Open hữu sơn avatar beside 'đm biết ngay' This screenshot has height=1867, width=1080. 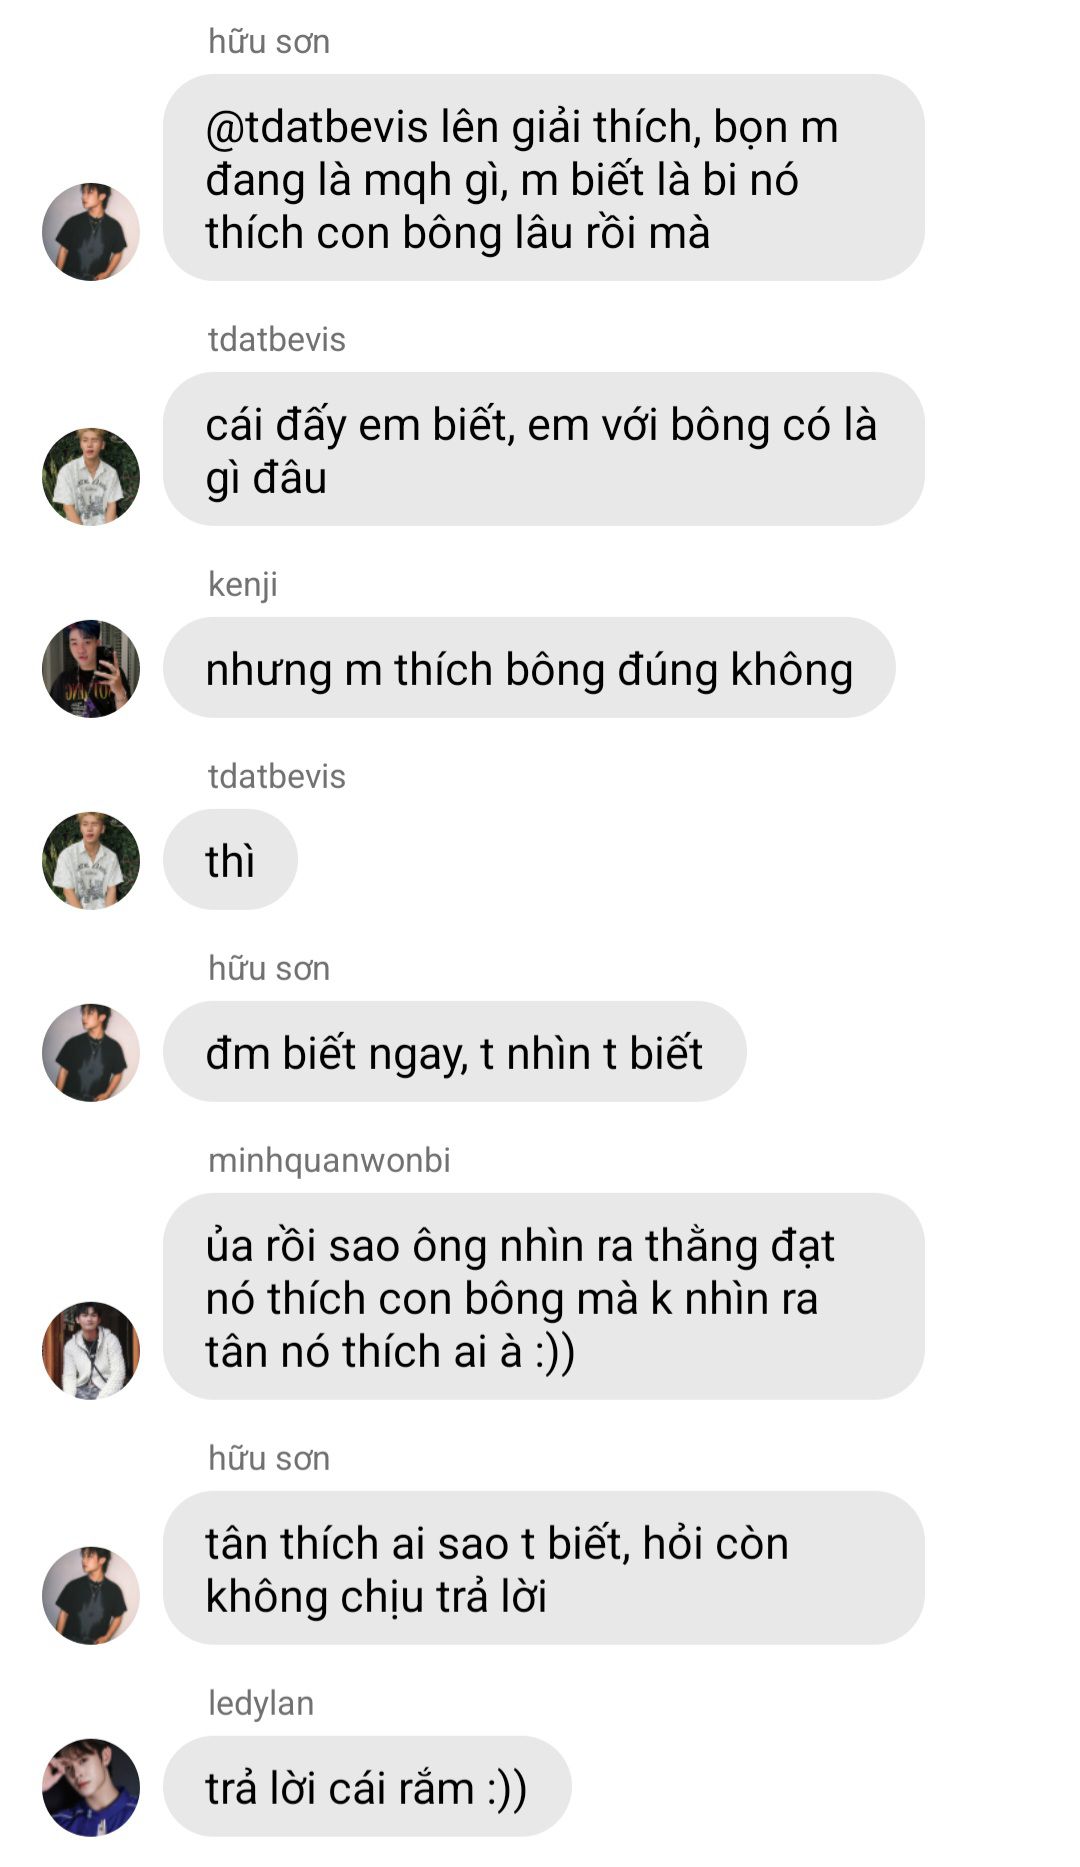91,1053
